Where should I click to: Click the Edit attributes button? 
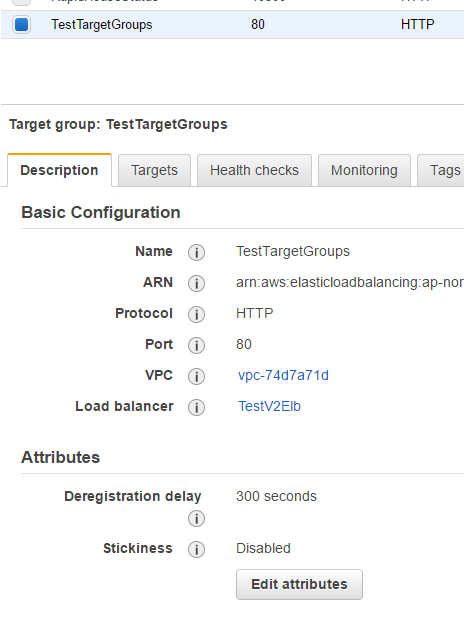click(299, 584)
